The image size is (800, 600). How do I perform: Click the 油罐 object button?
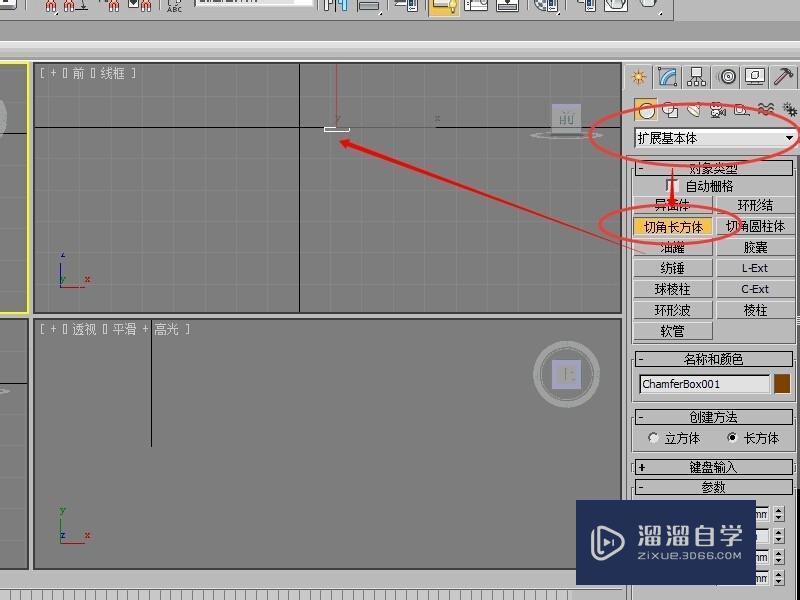click(x=672, y=247)
